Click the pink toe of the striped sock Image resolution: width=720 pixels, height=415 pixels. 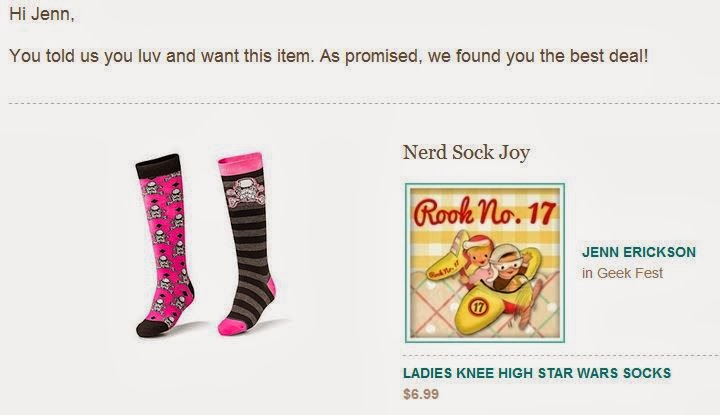(x=232, y=326)
